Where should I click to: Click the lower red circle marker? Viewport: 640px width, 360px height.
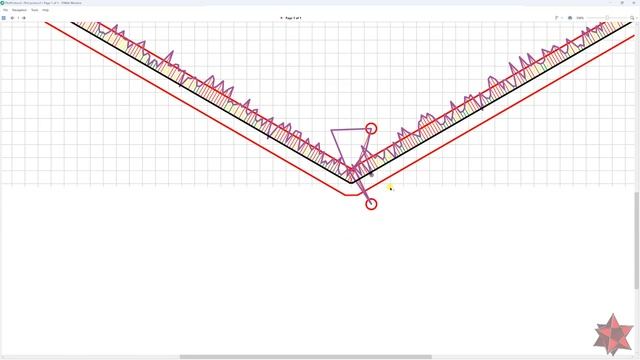[x=371, y=204]
